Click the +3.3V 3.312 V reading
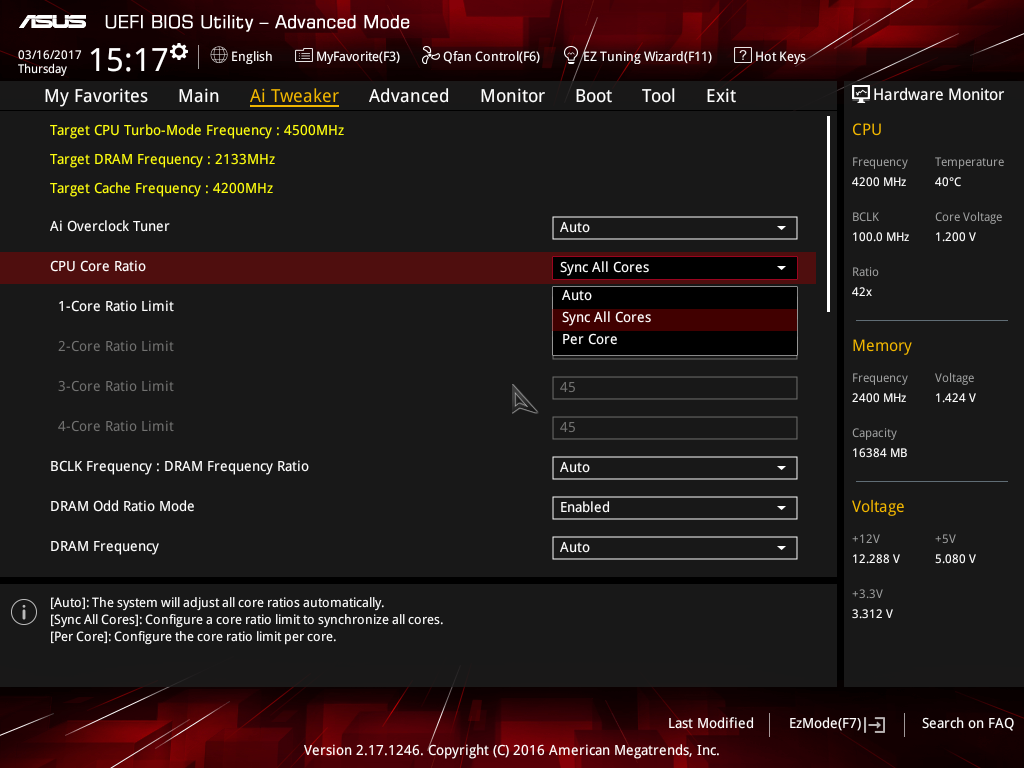The height and width of the screenshot is (768, 1024). pyautogui.click(x=872, y=613)
